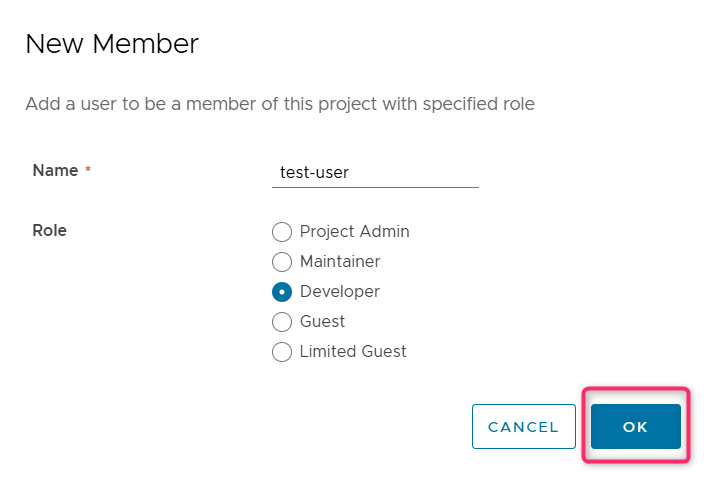The height and width of the screenshot is (477, 710).
Task: Click the 'Developer' label text
Action: click(x=340, y=291)
